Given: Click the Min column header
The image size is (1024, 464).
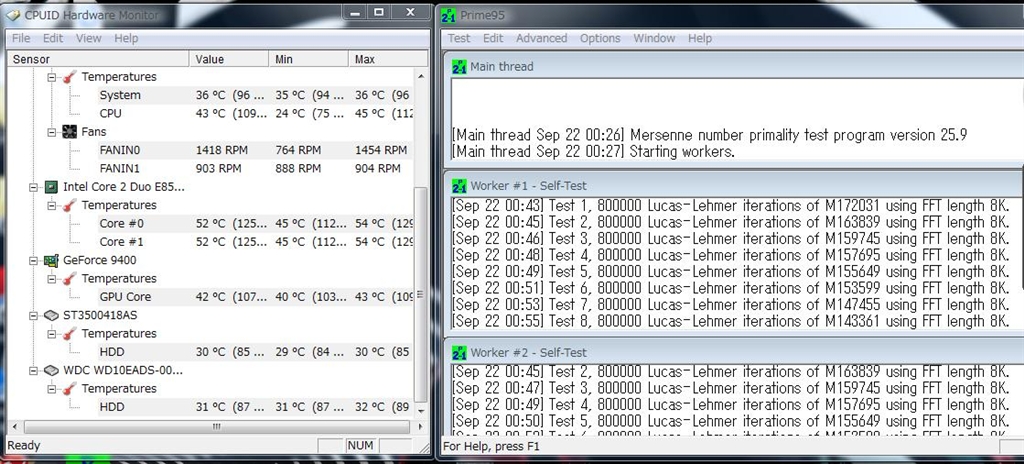Looking at the screenshot, I should click(308, 59).
